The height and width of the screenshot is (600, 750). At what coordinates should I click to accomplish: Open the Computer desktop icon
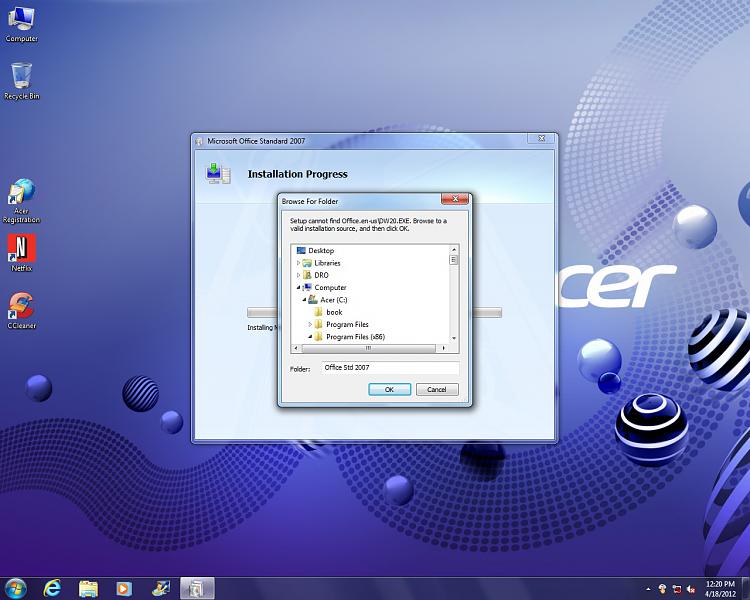click(22, 25)
